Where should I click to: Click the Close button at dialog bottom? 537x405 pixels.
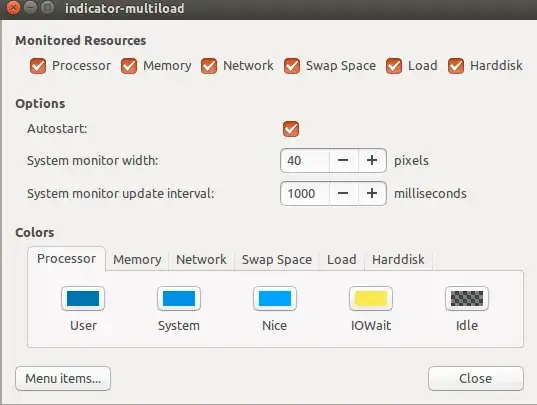tap(476, 378)
